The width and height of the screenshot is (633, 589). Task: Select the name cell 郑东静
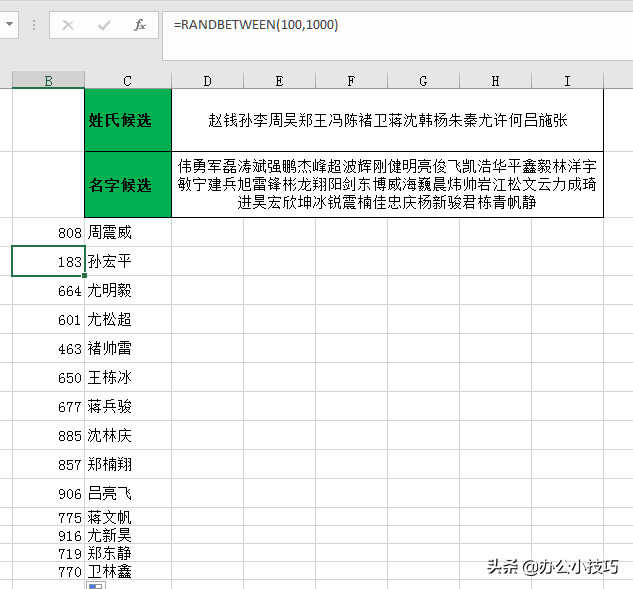pyautogui.click(x=128, y=553)
